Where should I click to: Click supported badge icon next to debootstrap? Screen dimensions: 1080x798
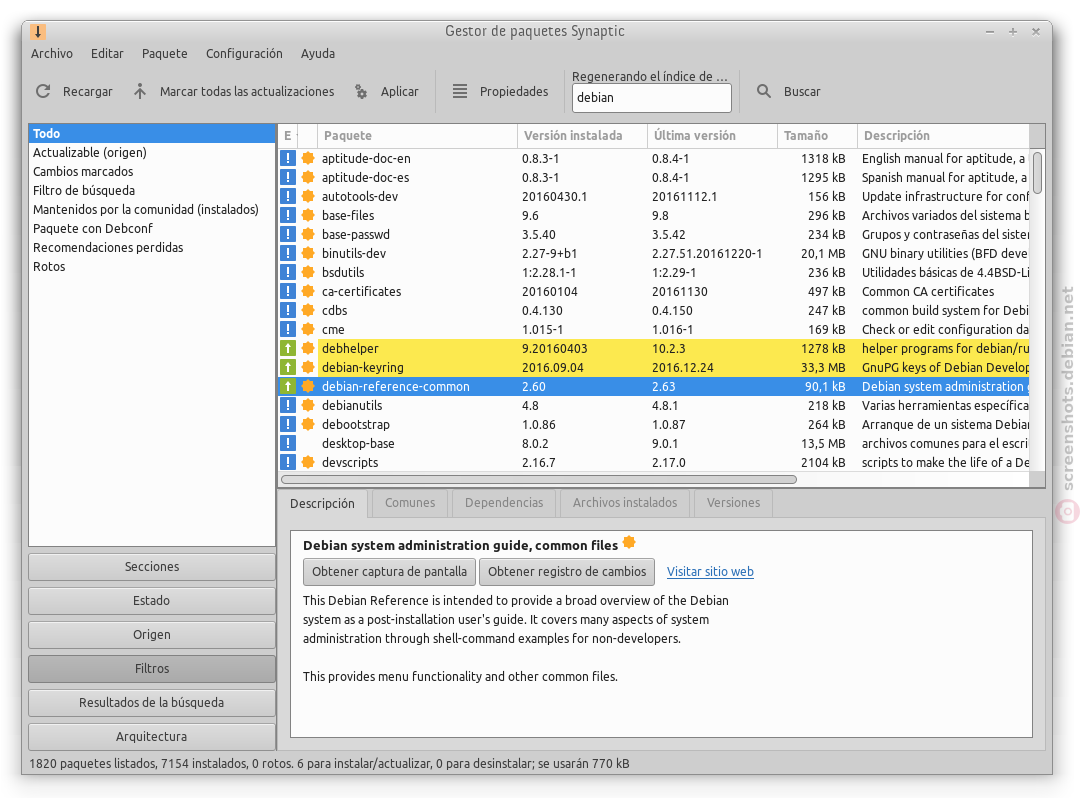[308, 424]
